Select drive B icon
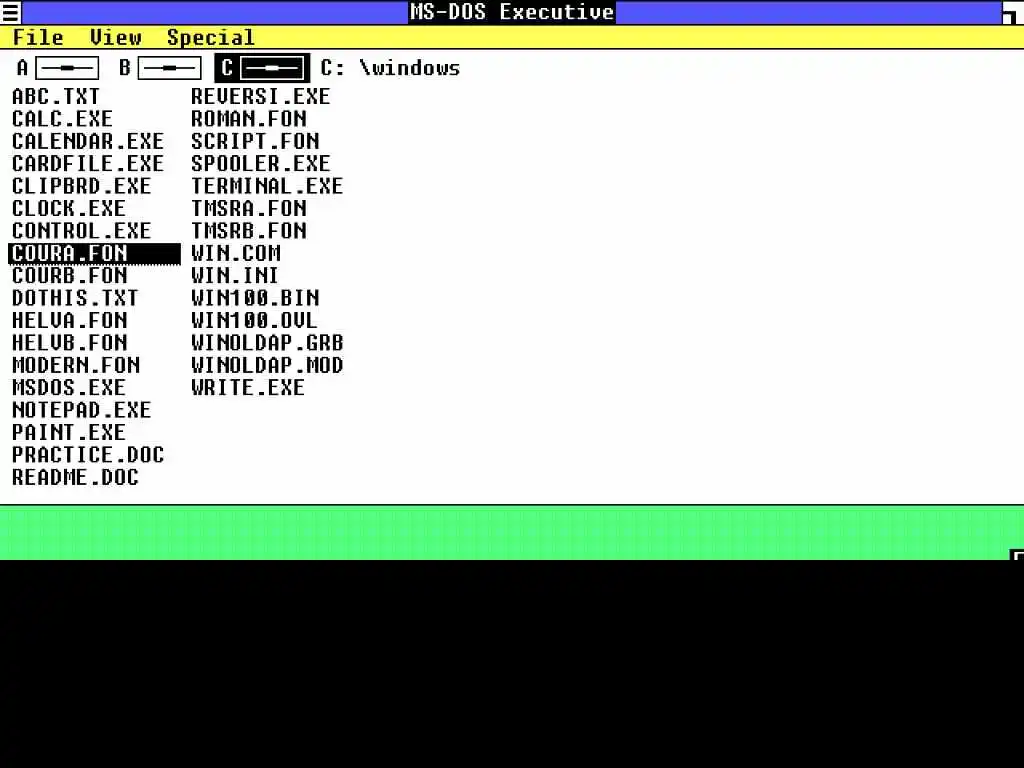1024x768 pixels. 160,68
